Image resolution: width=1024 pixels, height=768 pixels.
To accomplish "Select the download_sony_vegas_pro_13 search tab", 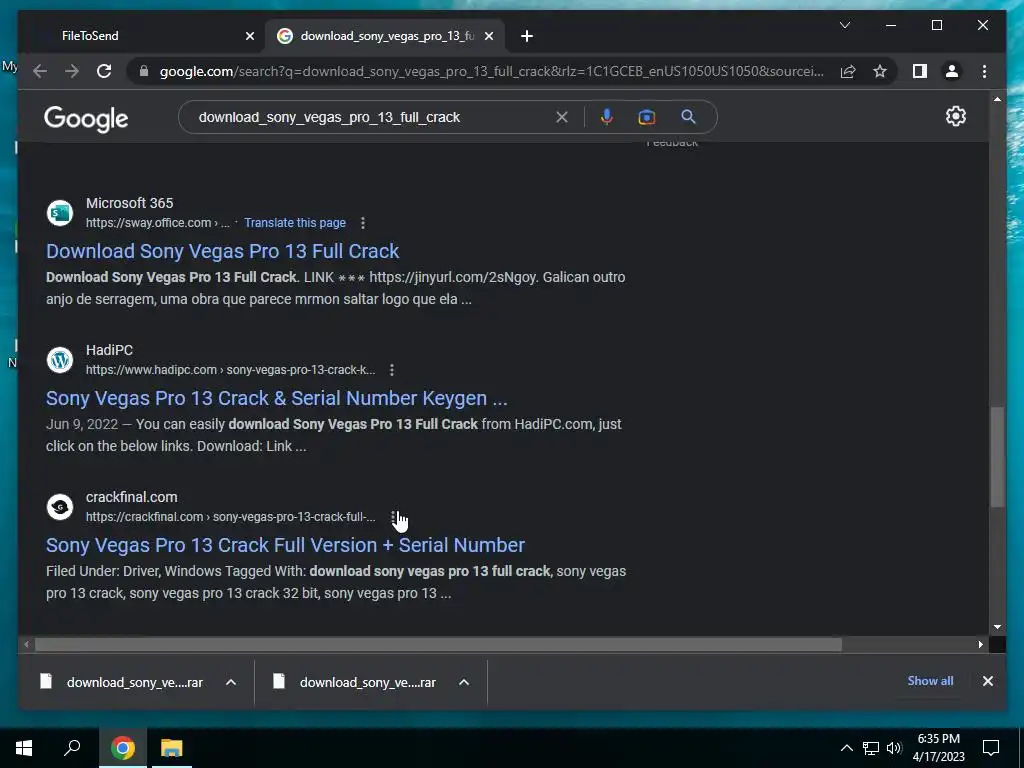I will coord(387,36).
